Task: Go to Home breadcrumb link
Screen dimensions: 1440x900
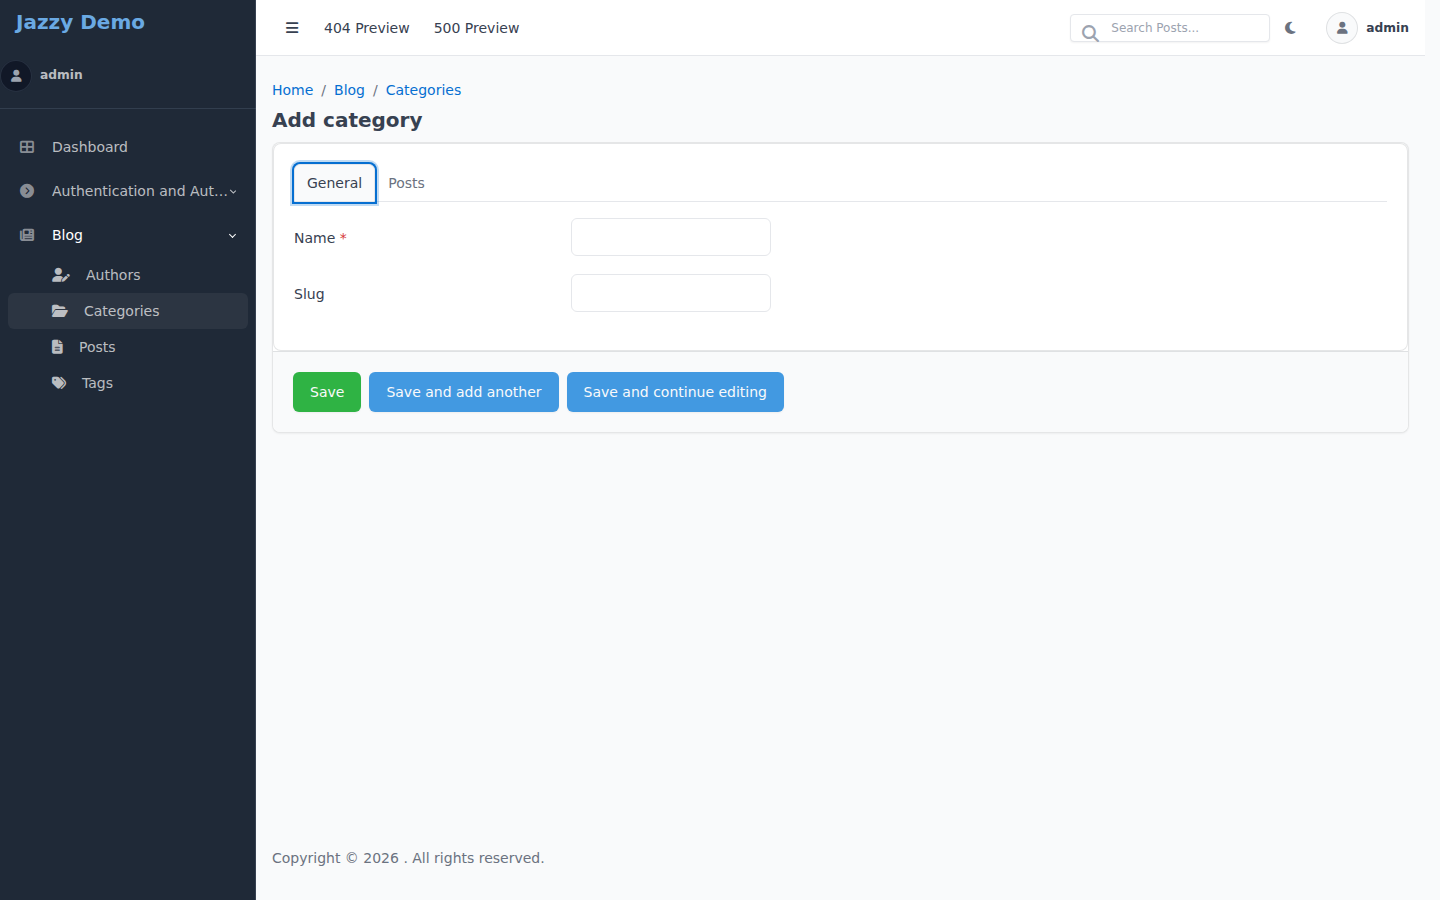Action: [293, 90]
